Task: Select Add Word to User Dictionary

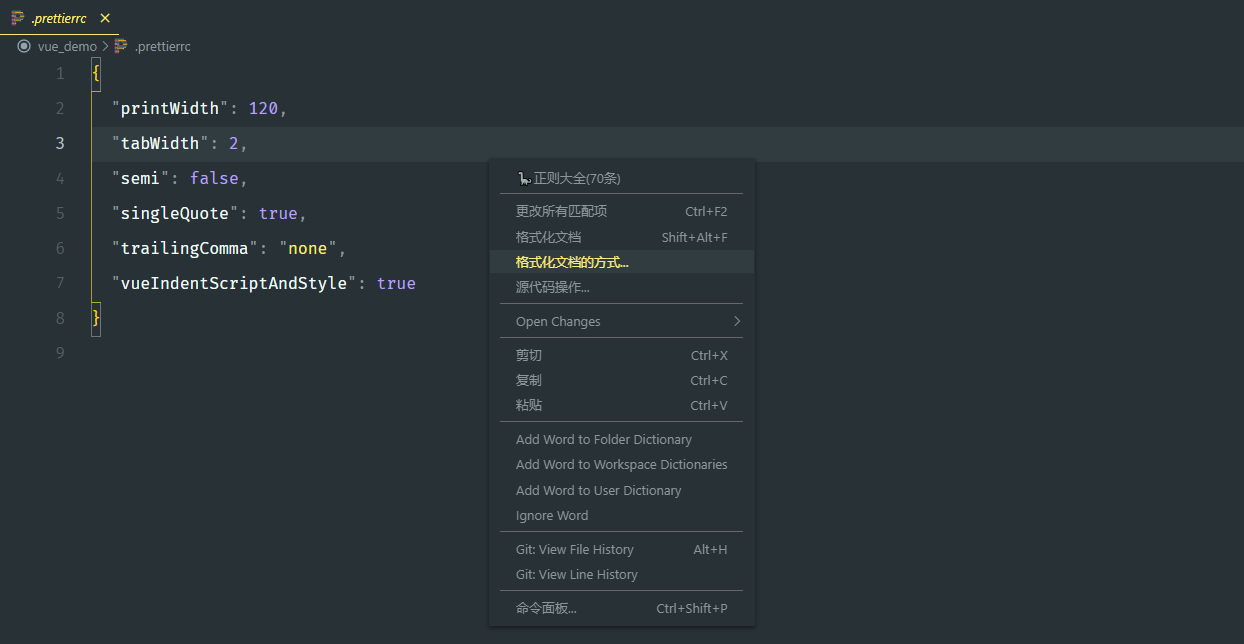Action: coord(598,490)
